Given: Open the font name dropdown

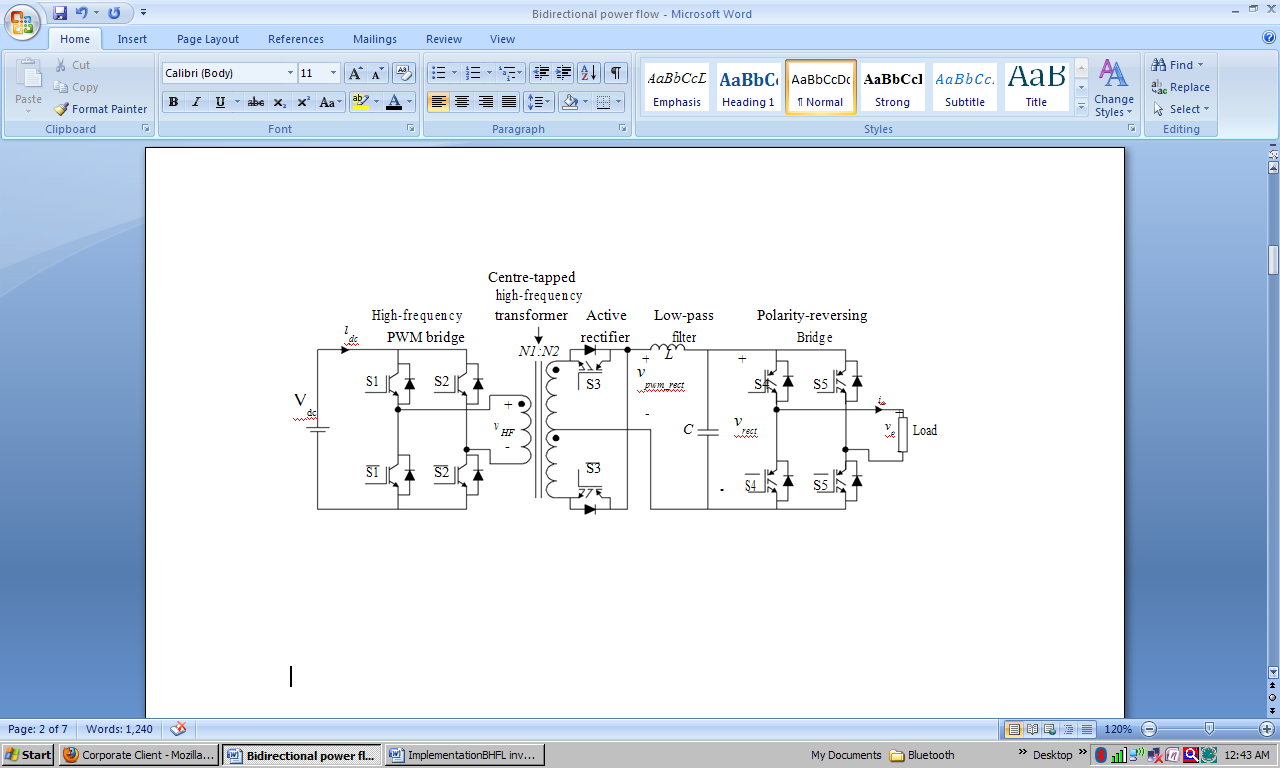Looking at the screenshot, I should click(290, 73).
